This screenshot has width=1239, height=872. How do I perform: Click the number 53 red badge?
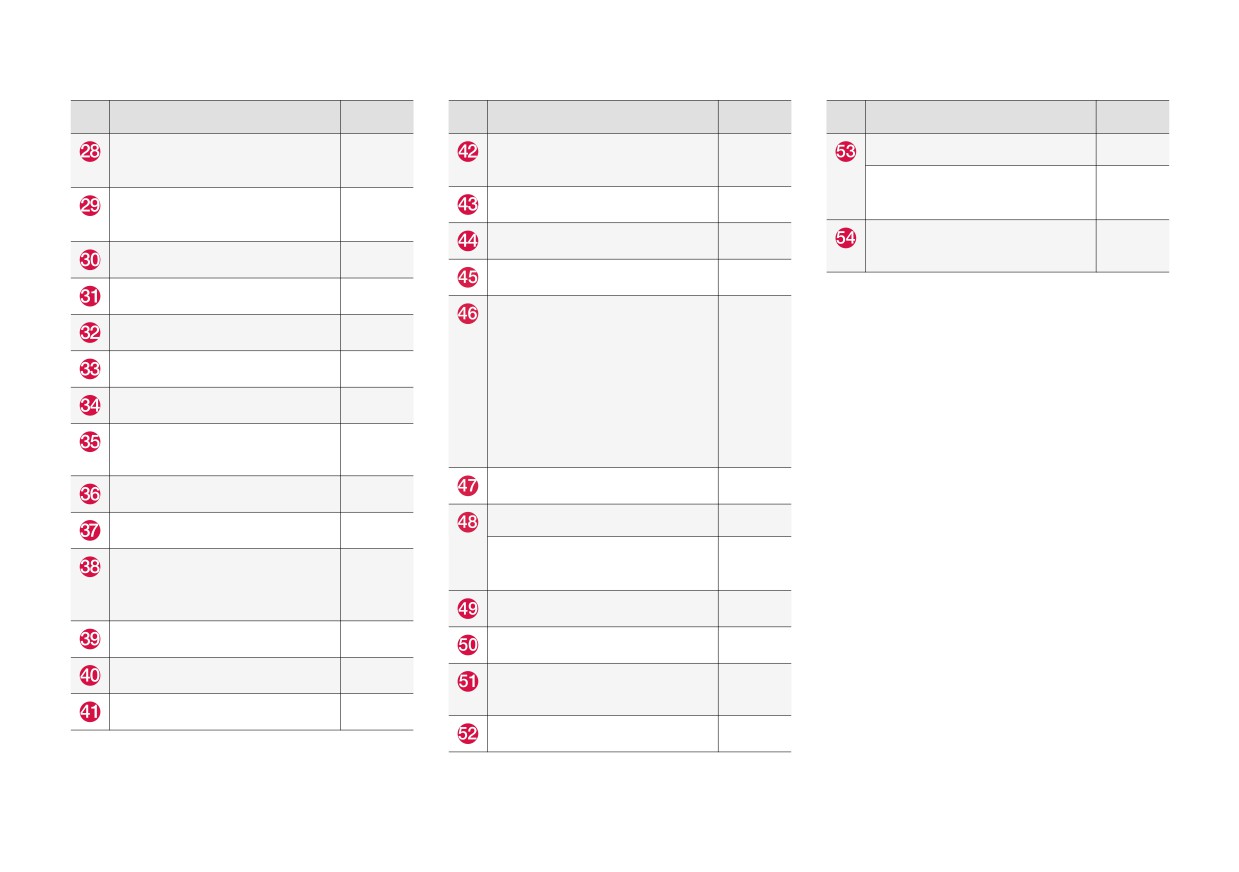[x=846, y=152]
